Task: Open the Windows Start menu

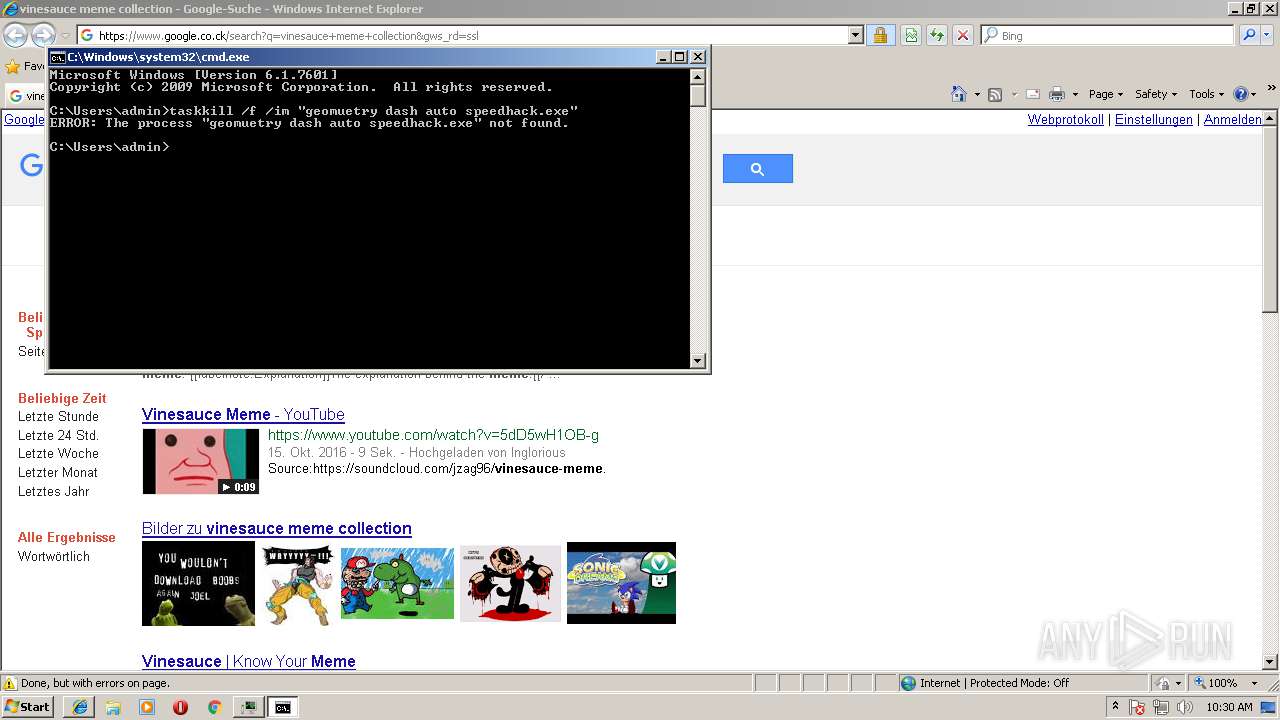Action: coord(27,706)
